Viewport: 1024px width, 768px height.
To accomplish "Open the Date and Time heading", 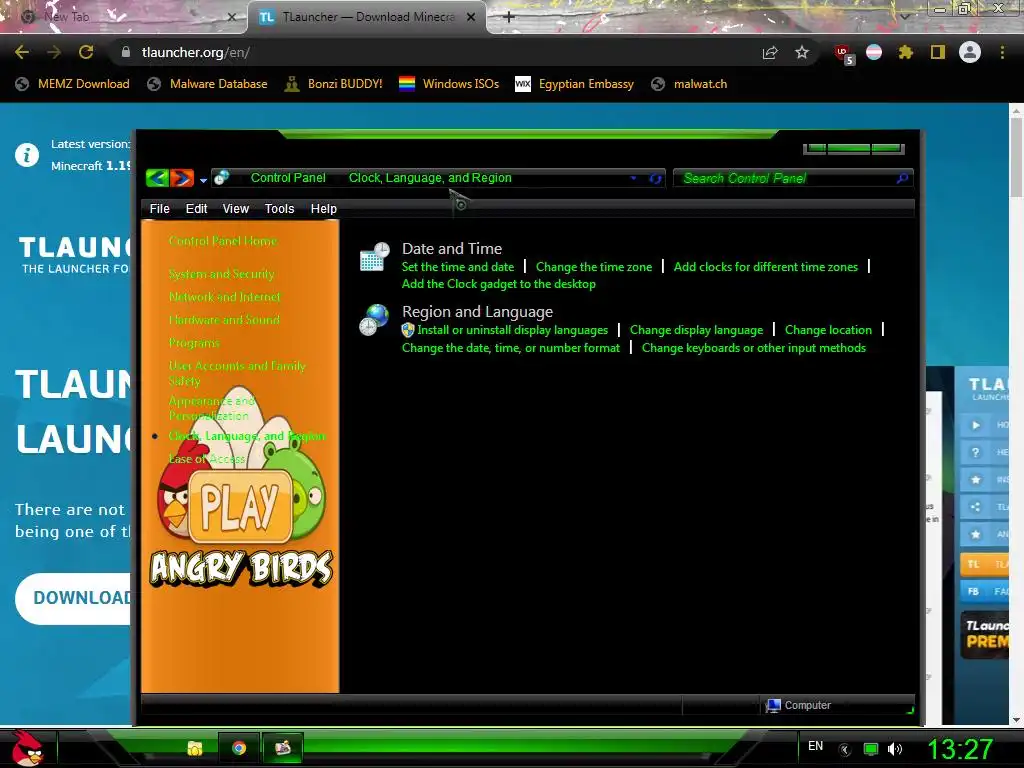I will coord(452,249).
